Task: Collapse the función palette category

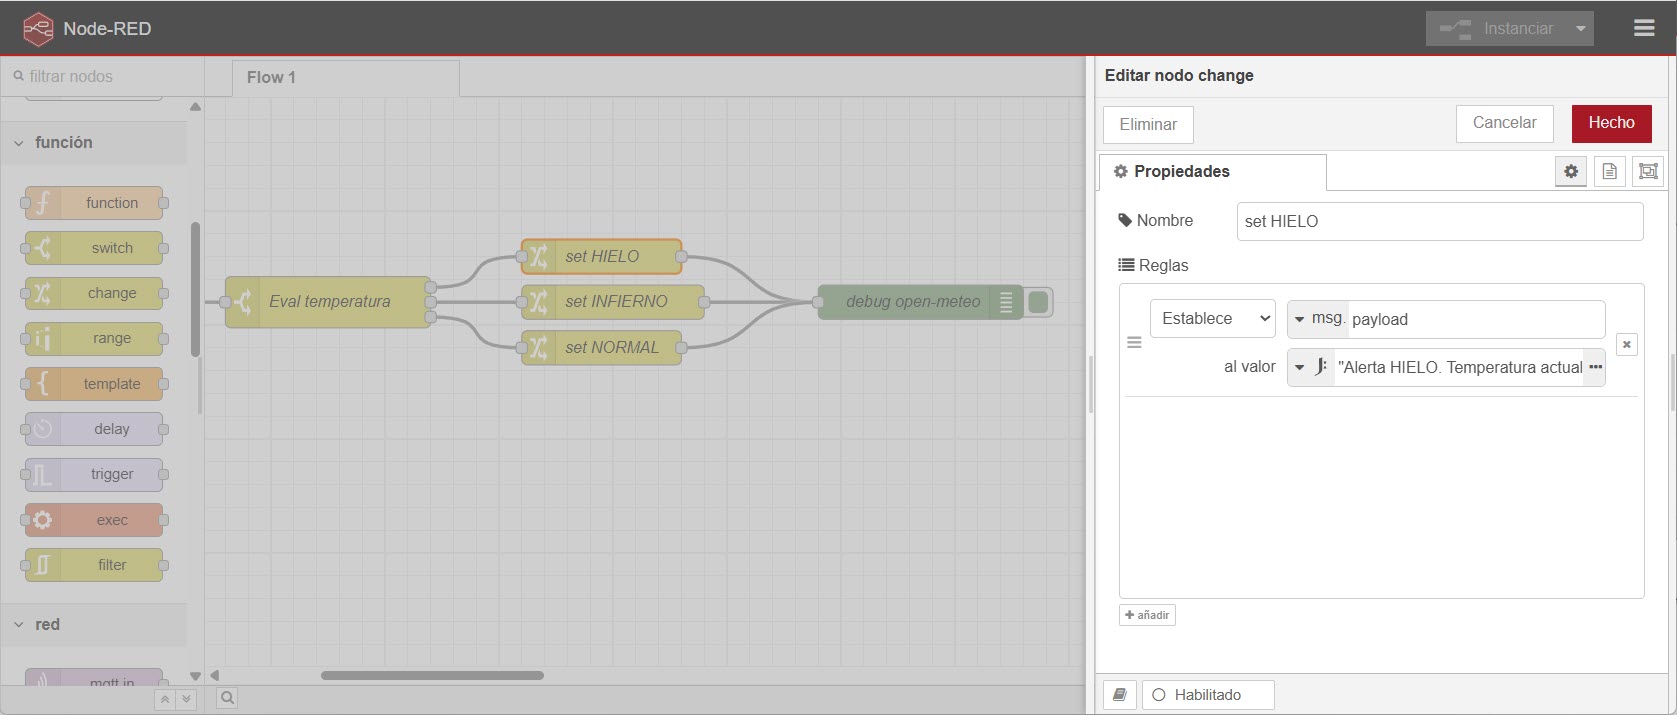Action: coord(94,143)
